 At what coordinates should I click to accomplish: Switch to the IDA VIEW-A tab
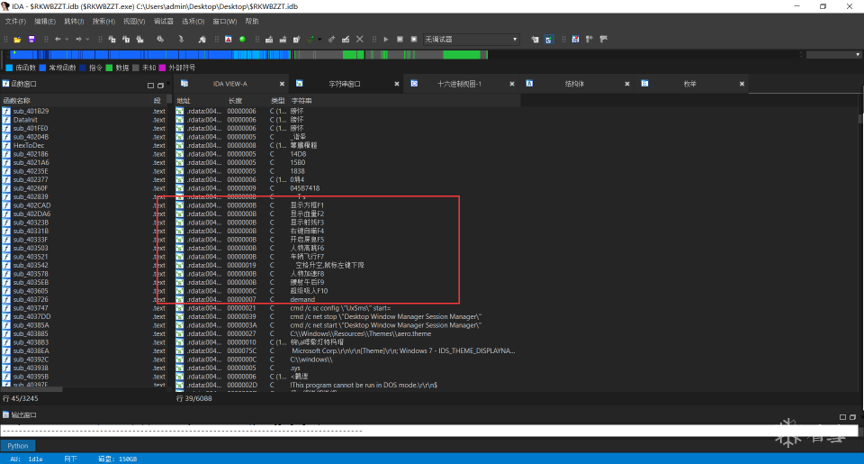tap(230, 84)
